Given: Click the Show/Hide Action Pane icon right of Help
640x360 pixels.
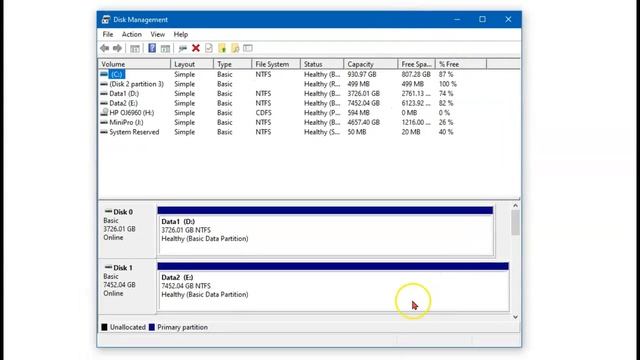Looking at the screenshot, I should coord(165,49).
